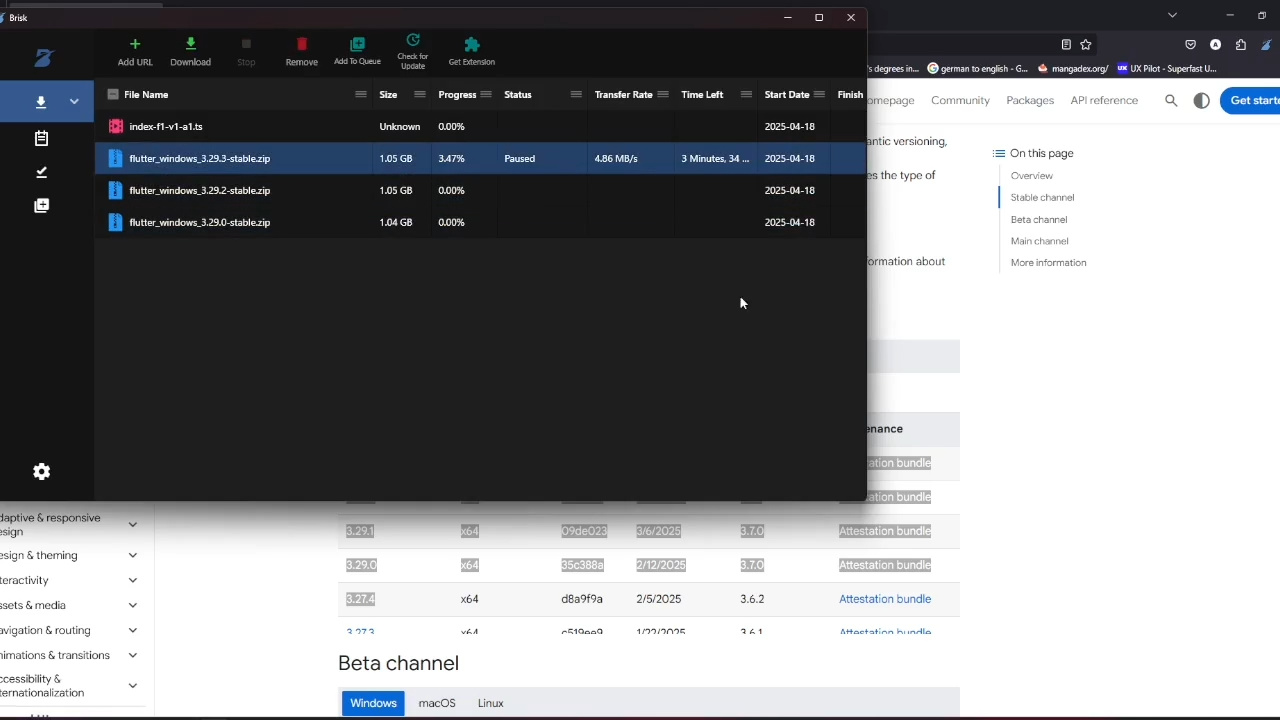Open Attestation bundle link for 3.27.4
Viewport: 1280px width, 720px height.
pyautogui.click(x=885, y=599)
